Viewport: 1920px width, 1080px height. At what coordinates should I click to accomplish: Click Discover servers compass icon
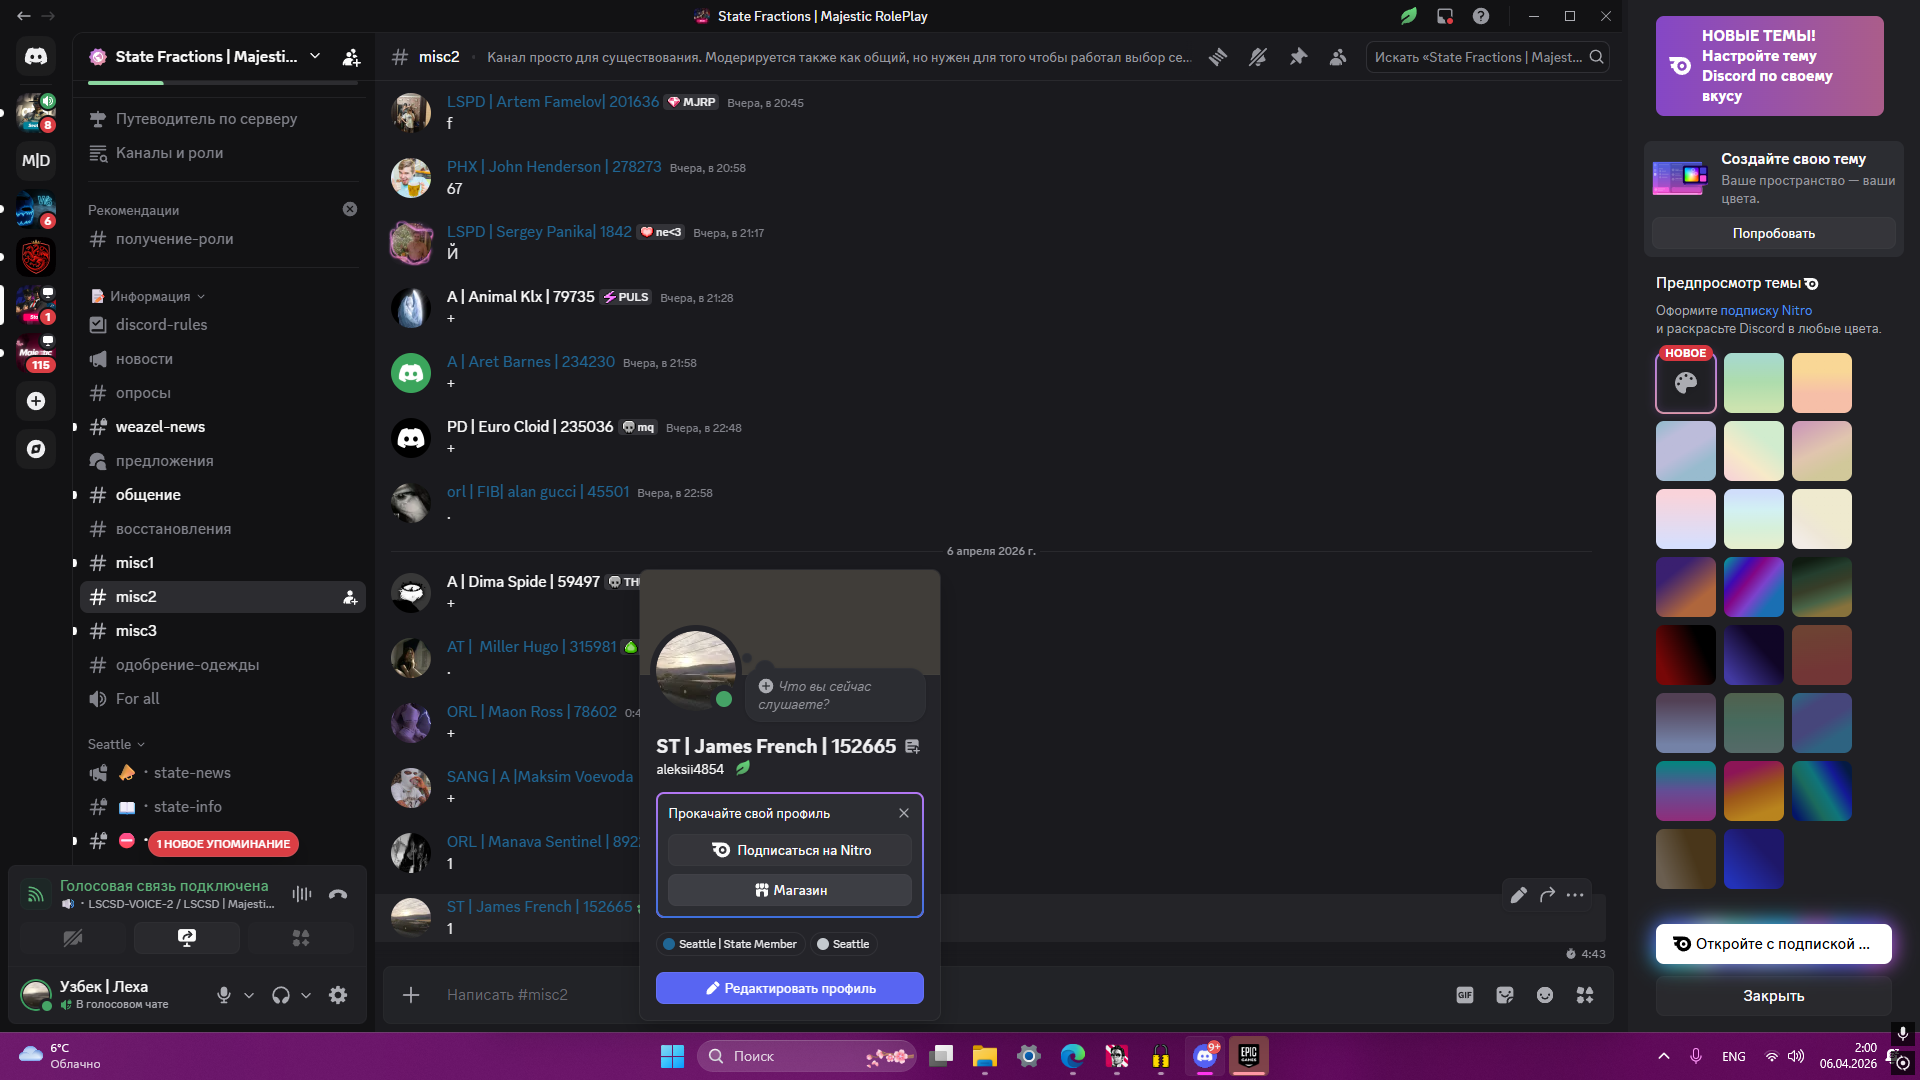click(36, 449)
